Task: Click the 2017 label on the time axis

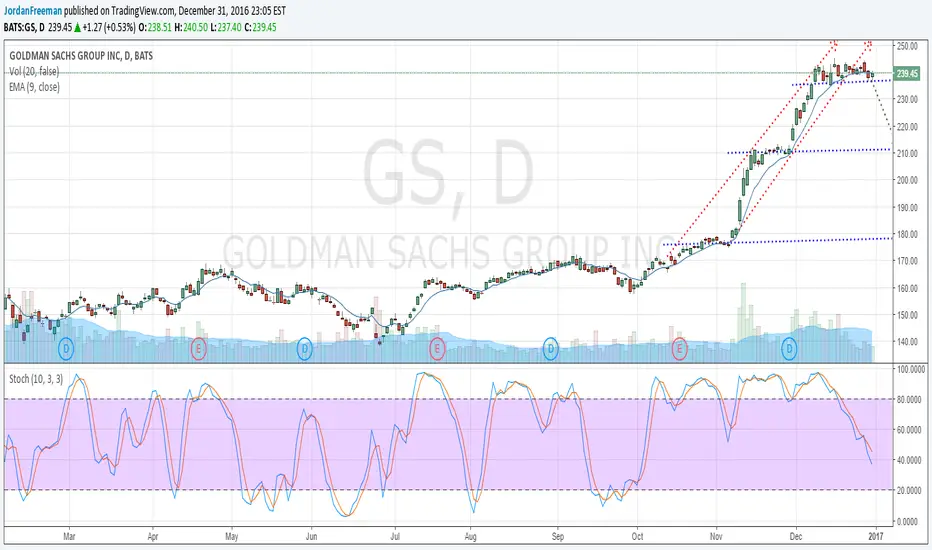Action: [876, 536]
